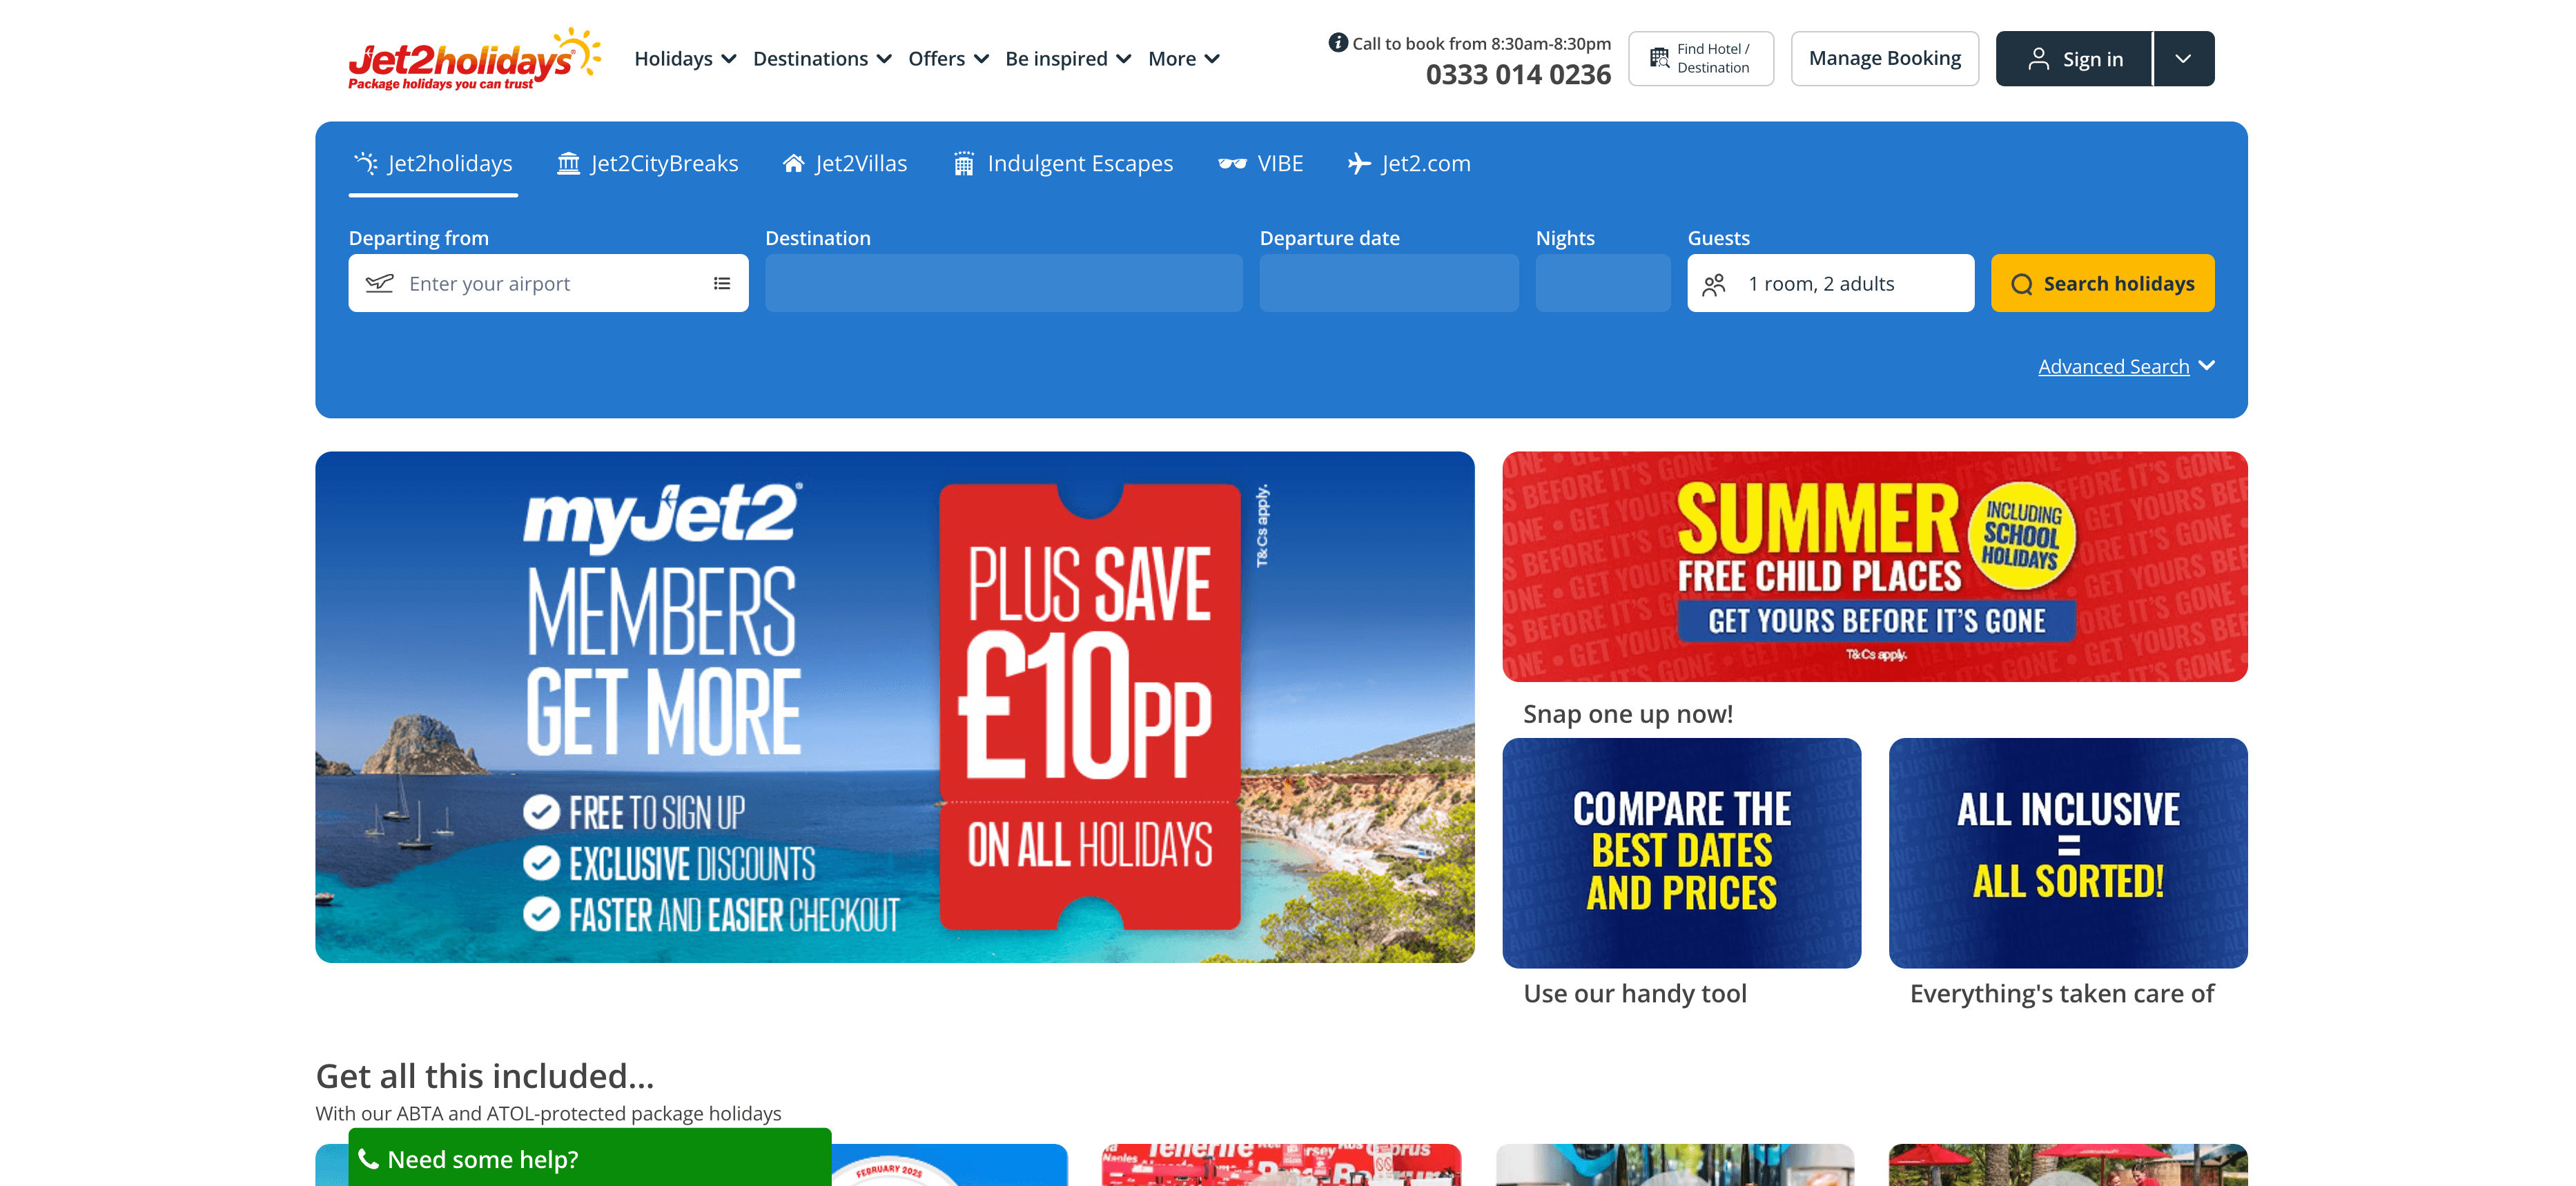The image size is (2576, 1186).
Task: Click the Jet2.com airplane icon
Action: pos(1358,163)
